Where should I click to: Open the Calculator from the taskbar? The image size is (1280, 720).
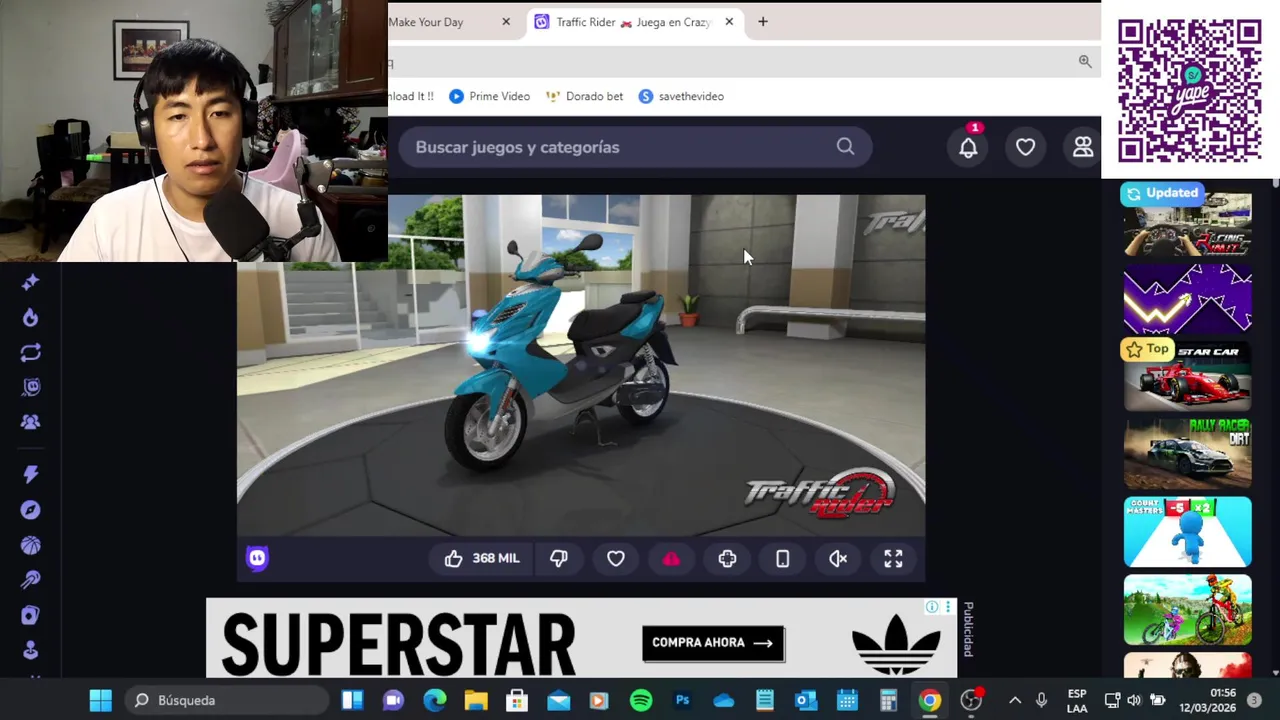pos(888,700)
